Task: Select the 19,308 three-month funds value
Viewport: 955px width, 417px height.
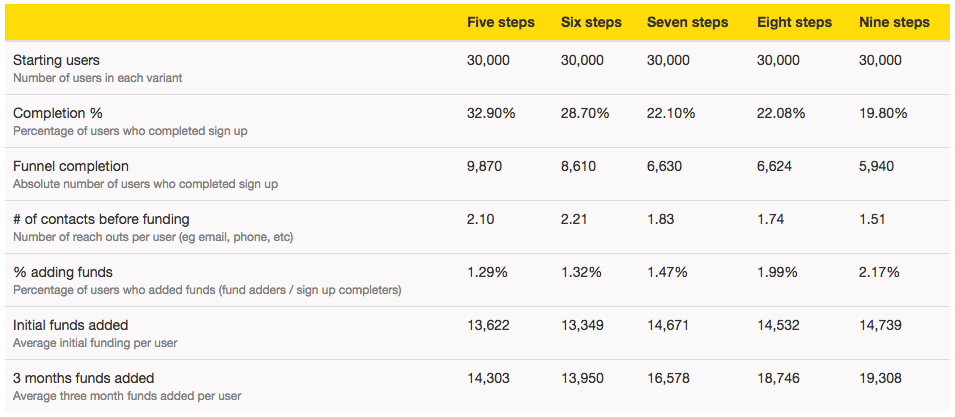Action: 880,378
